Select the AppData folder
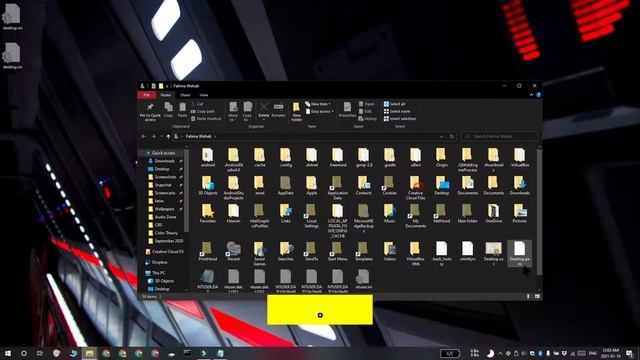This screenshot has width=640, height=360. point(285,185)
